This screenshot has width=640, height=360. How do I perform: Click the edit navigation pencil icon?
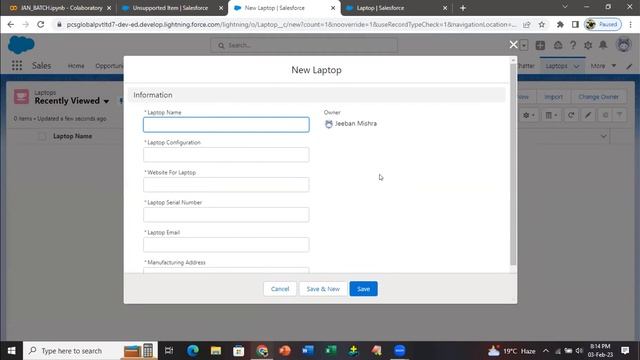coord(629,66)
